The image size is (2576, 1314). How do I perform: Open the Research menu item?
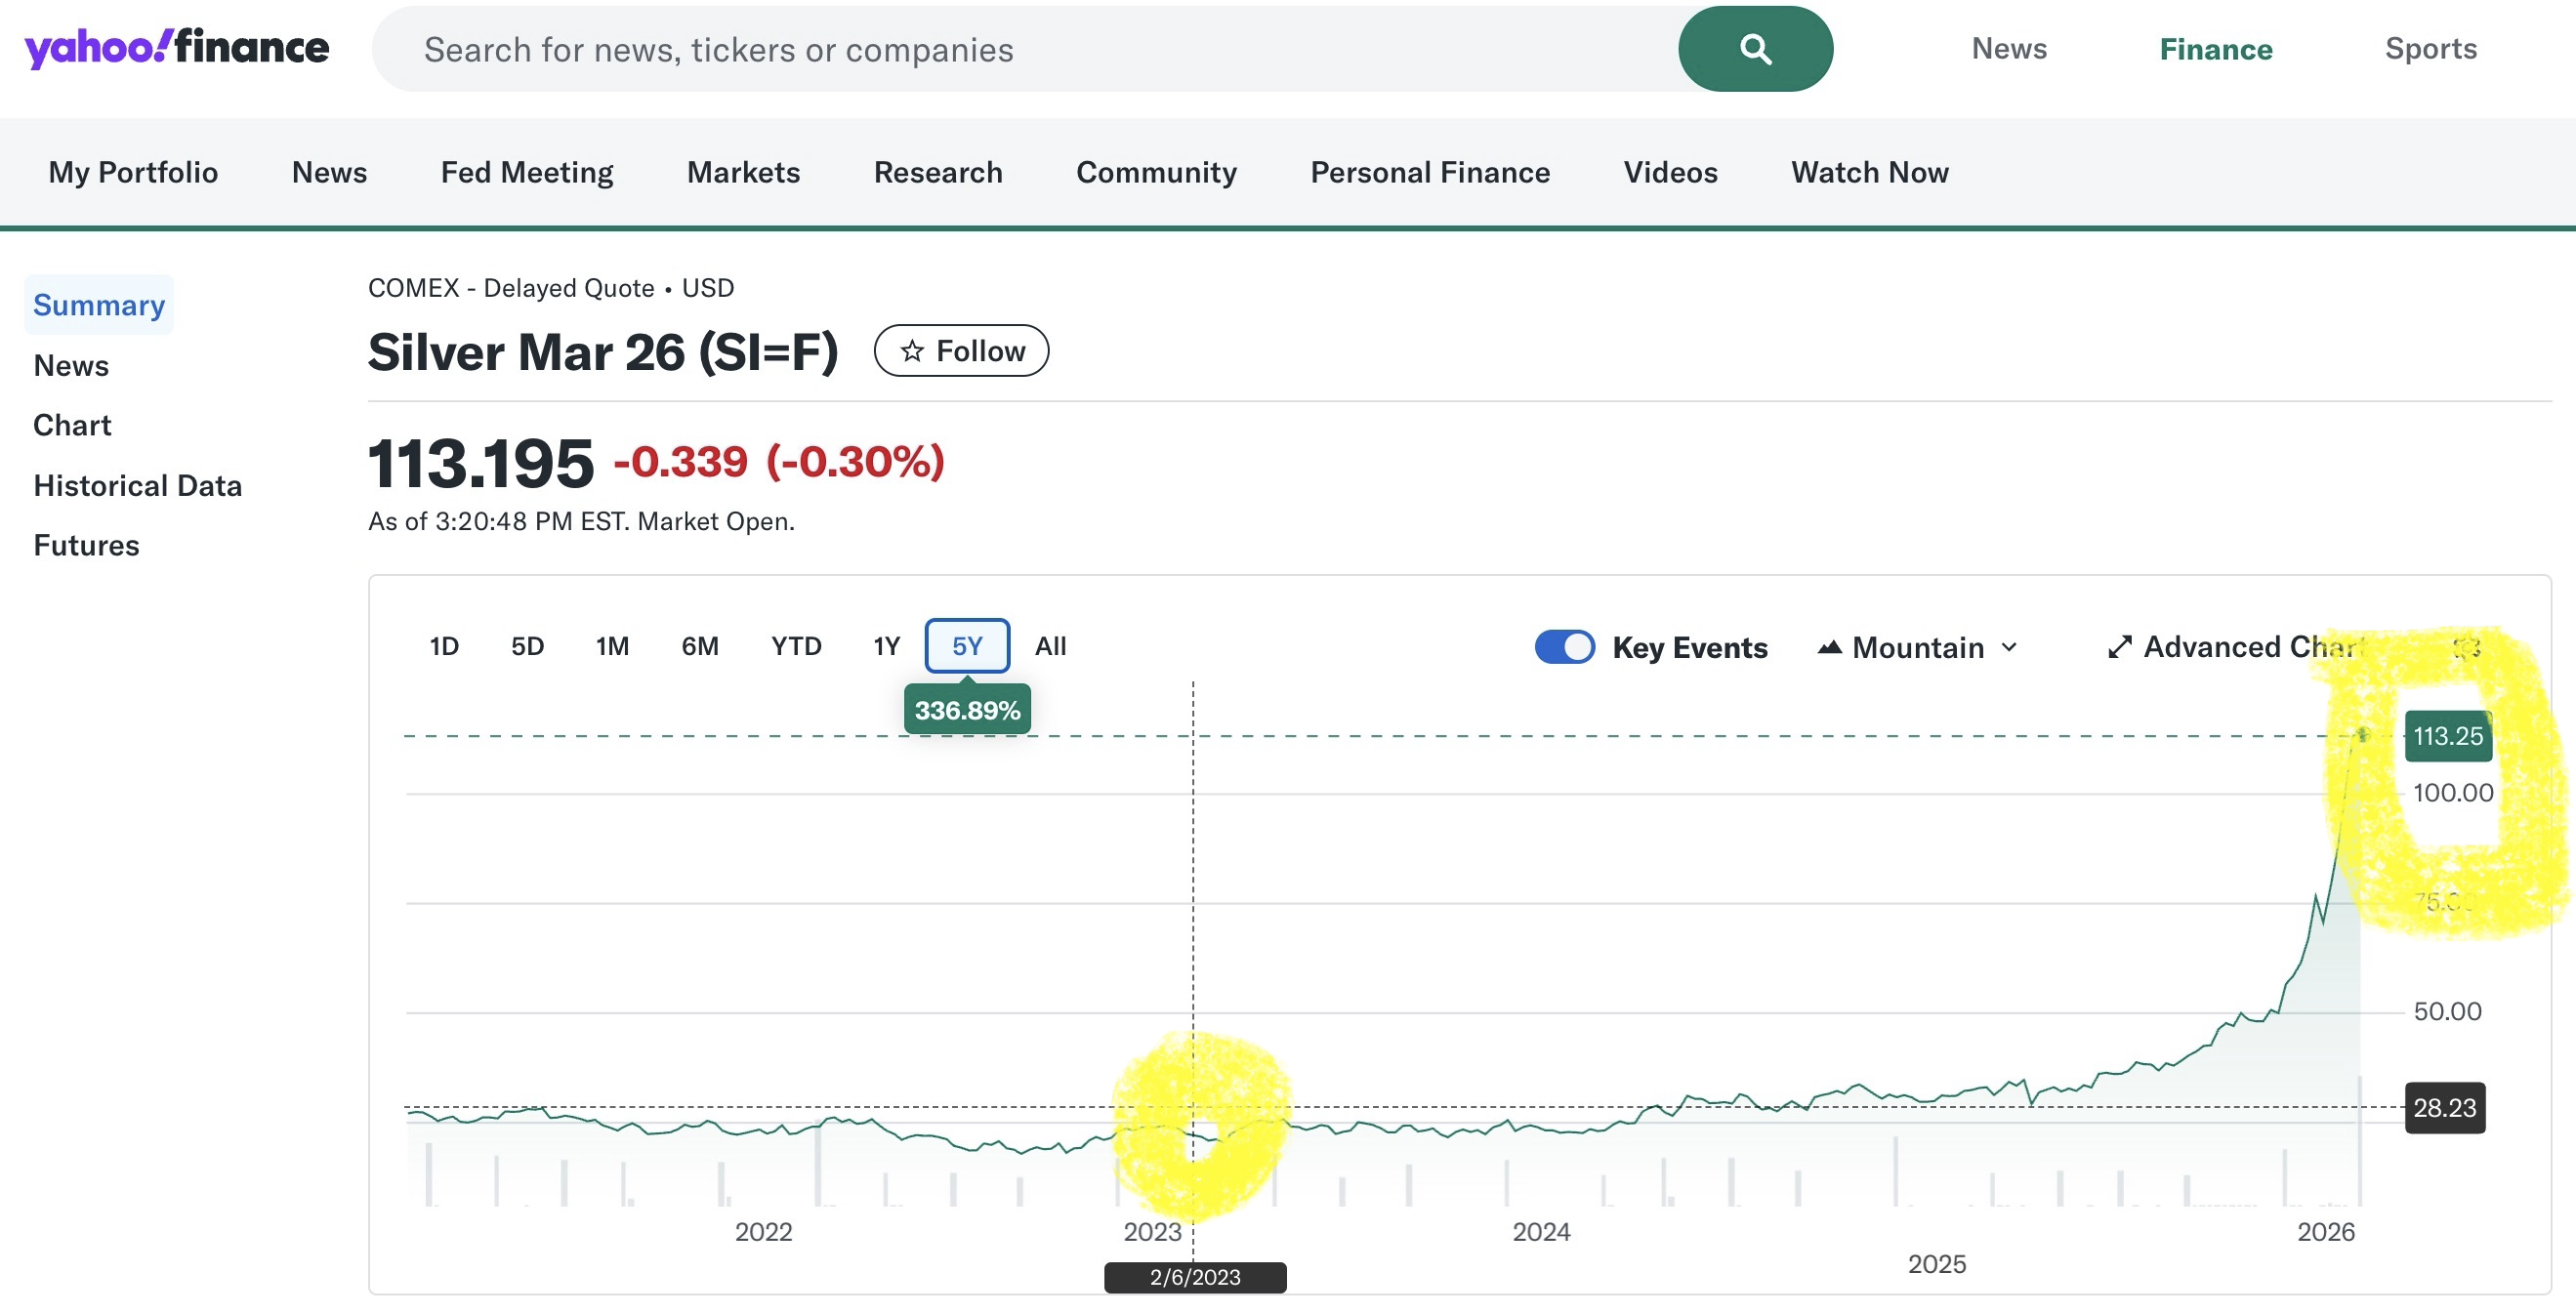937,172
